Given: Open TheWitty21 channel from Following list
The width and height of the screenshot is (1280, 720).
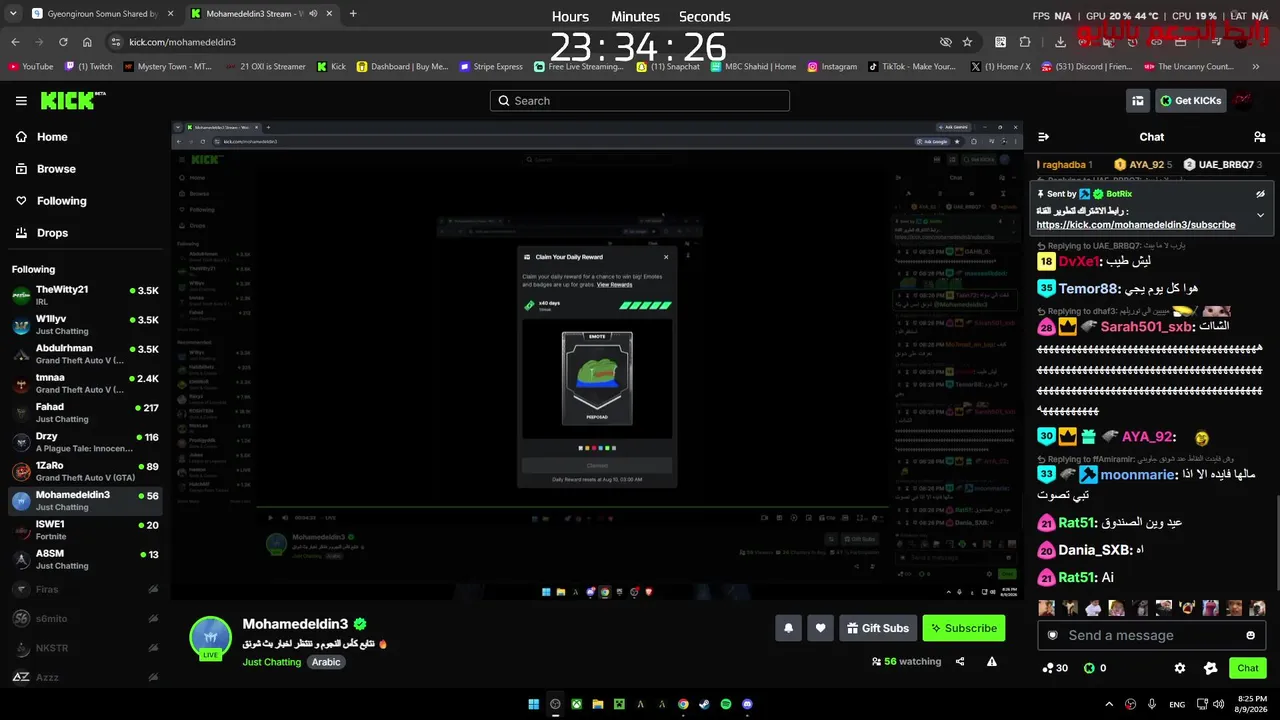Looking at the screenshot, I should click(85, 296).
